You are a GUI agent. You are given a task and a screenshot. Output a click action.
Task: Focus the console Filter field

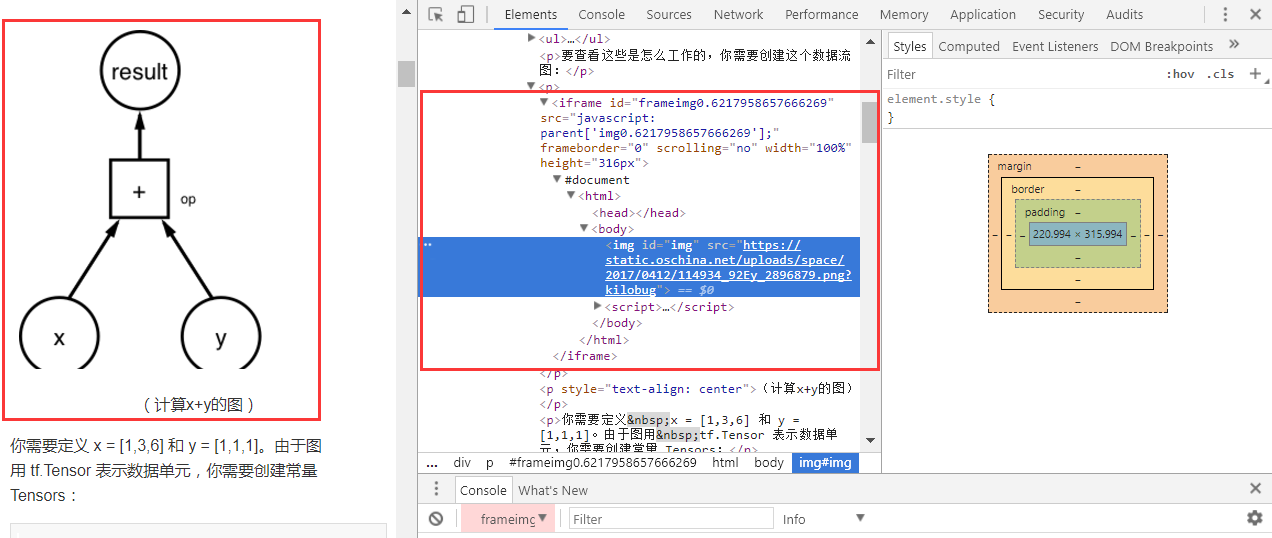pyautogui.click(x=671, y=518)
